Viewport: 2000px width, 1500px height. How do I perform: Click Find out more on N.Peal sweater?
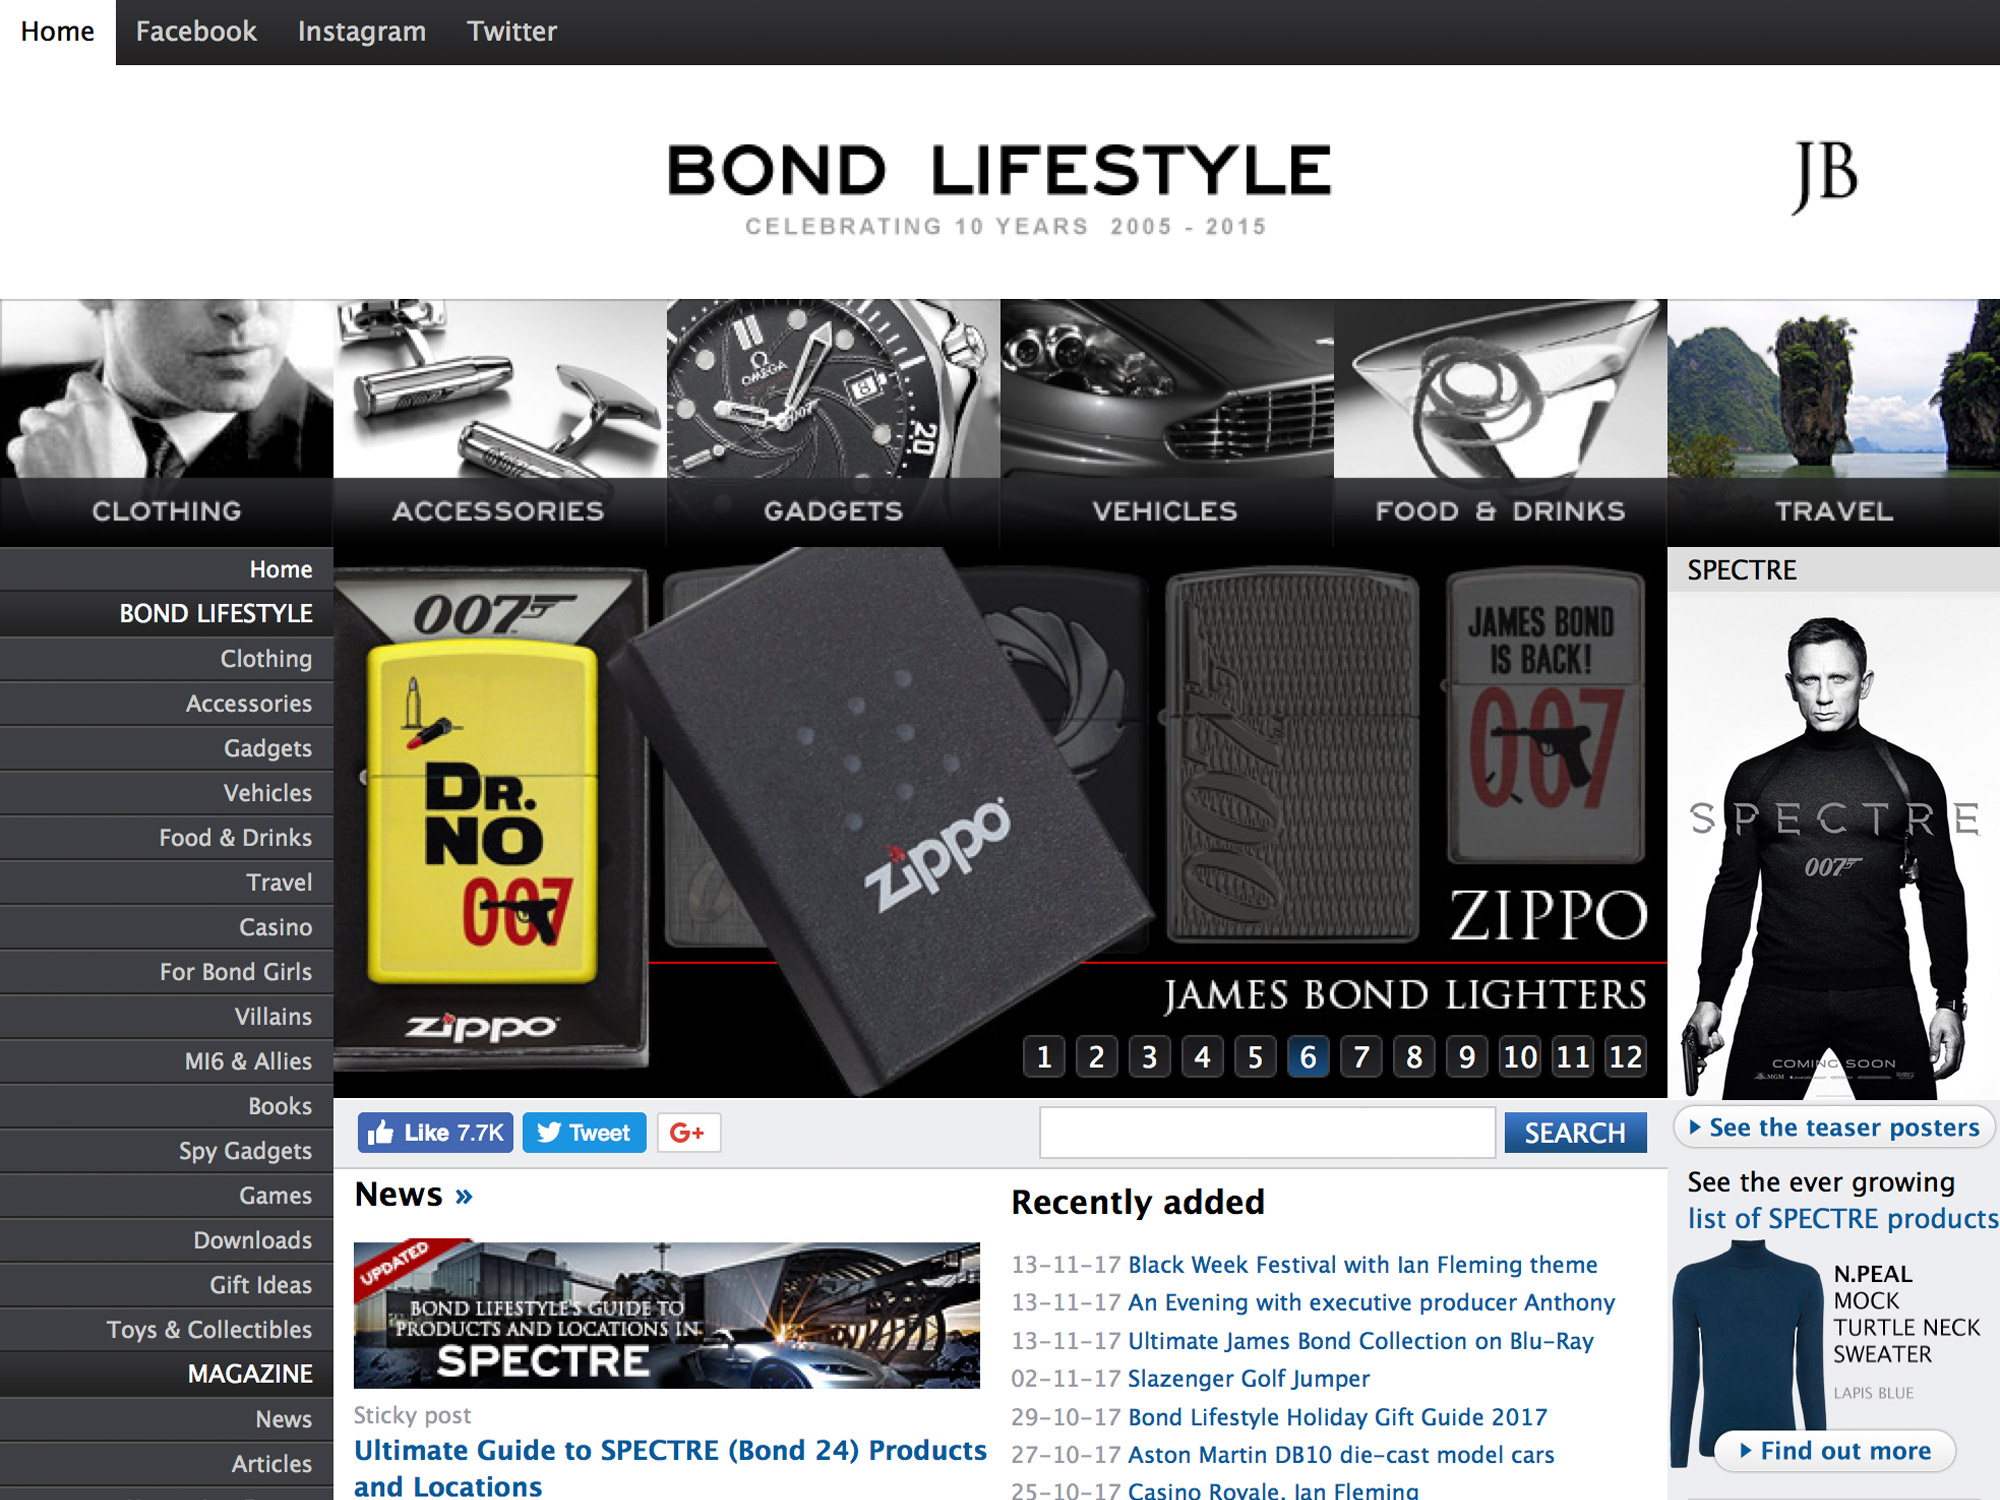click(x=1835, y=1451)
